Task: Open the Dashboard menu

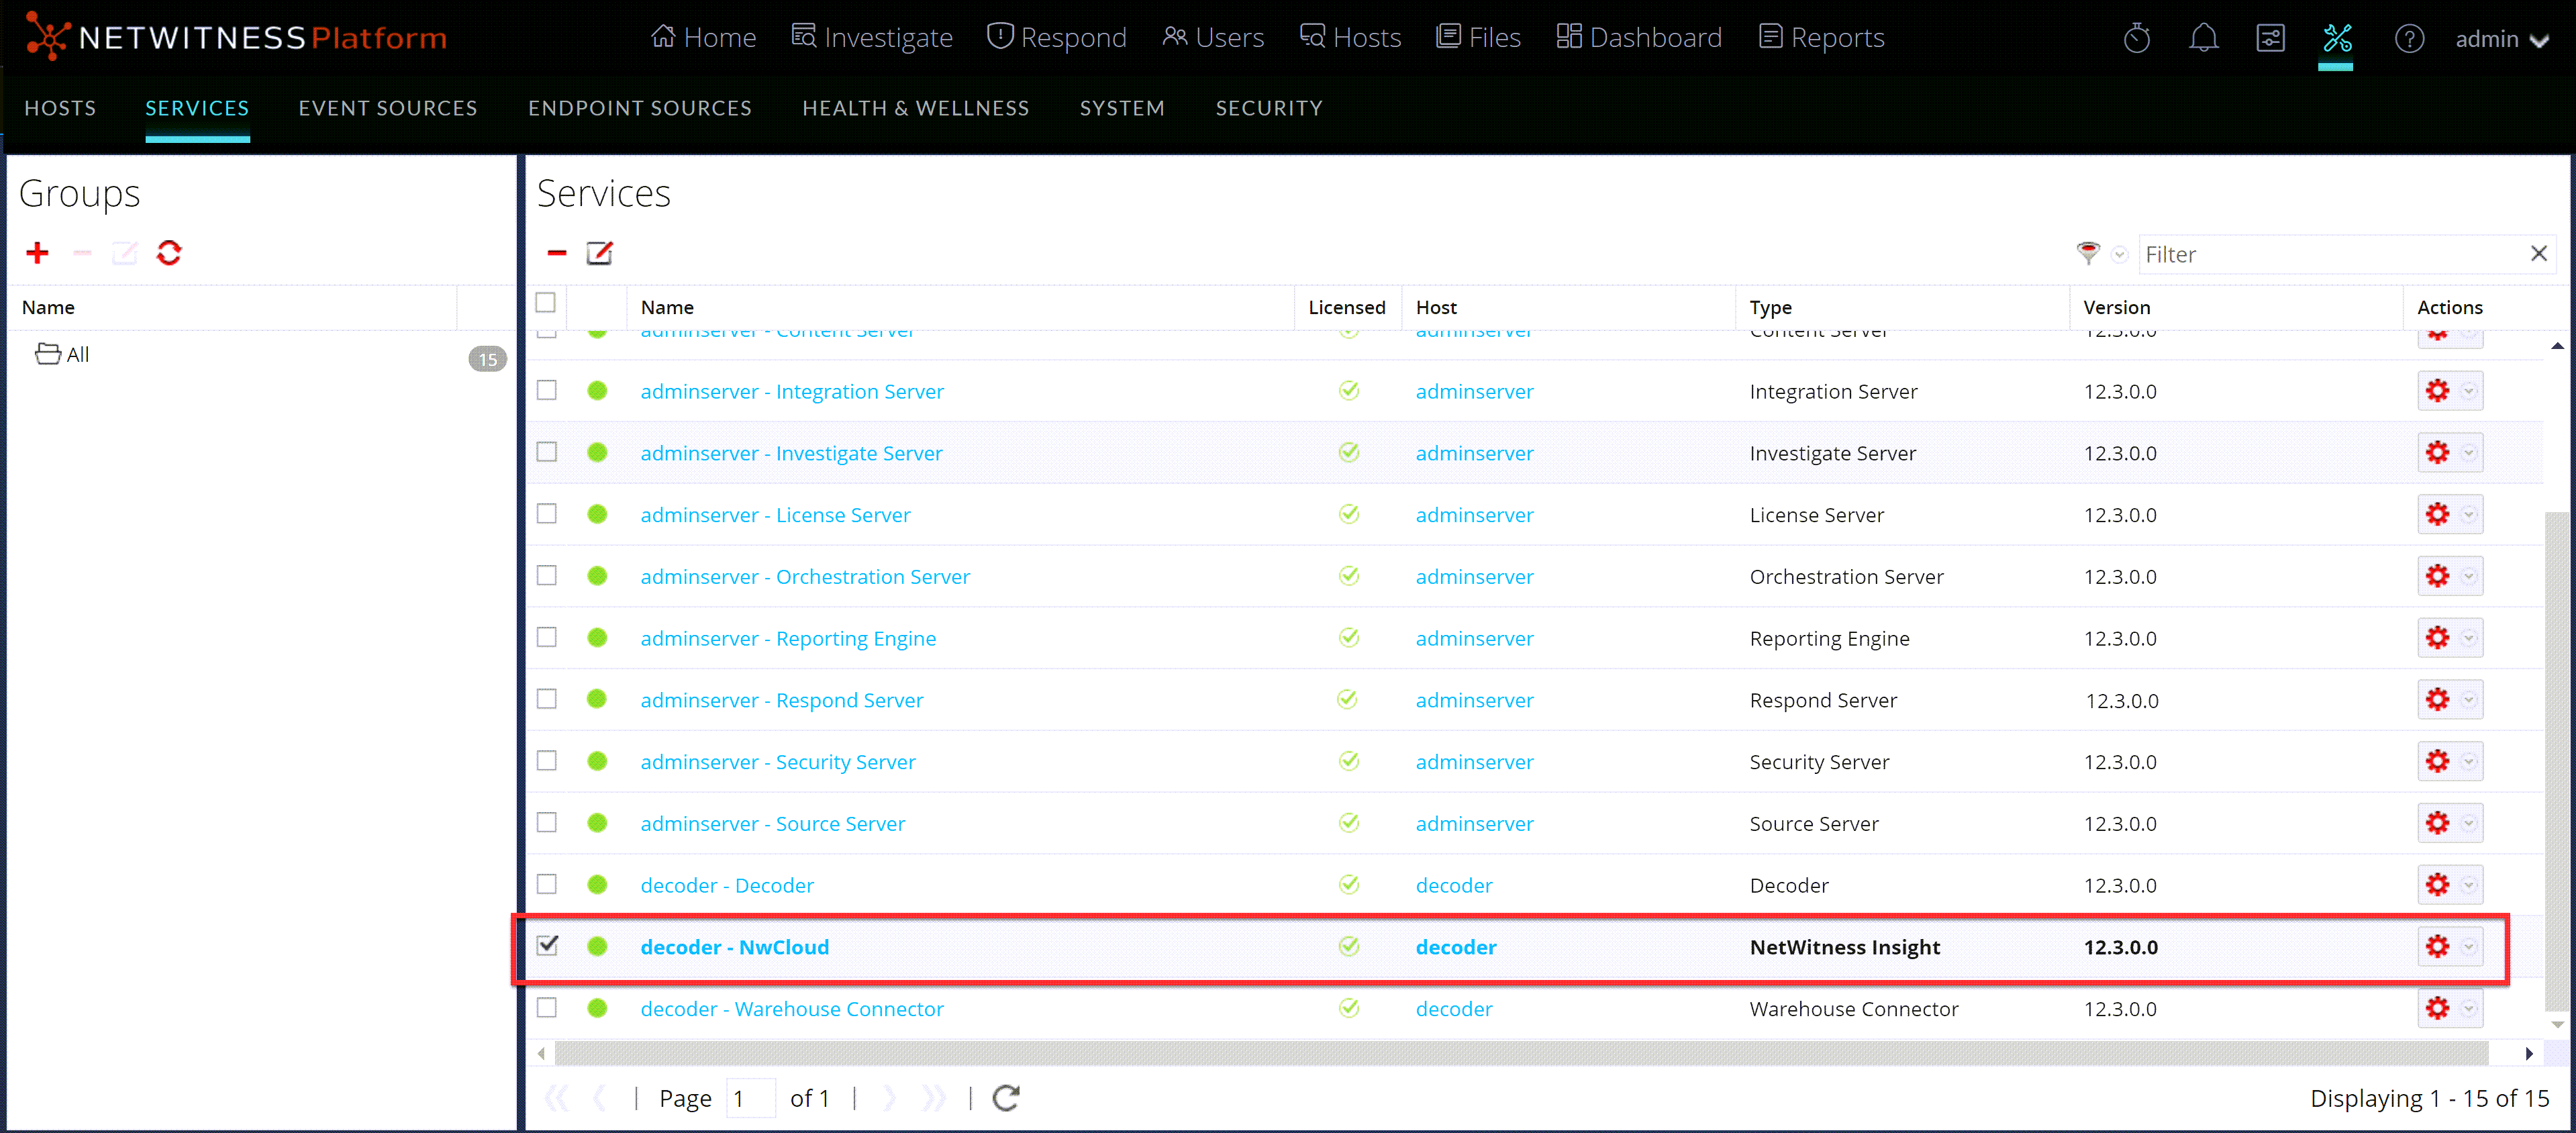Action: [x=1640, y=38]
